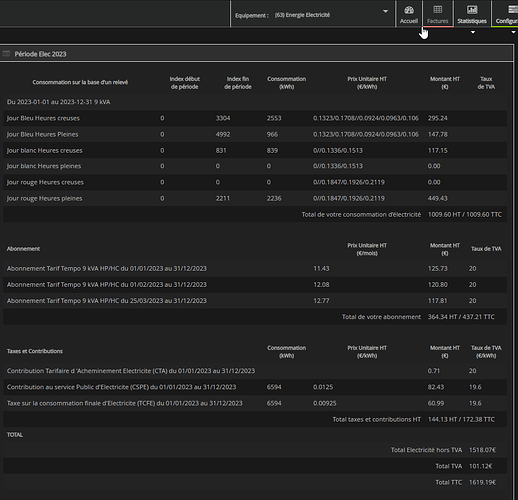
Task: Click index fin value 3304
Action: pos(223,118)
